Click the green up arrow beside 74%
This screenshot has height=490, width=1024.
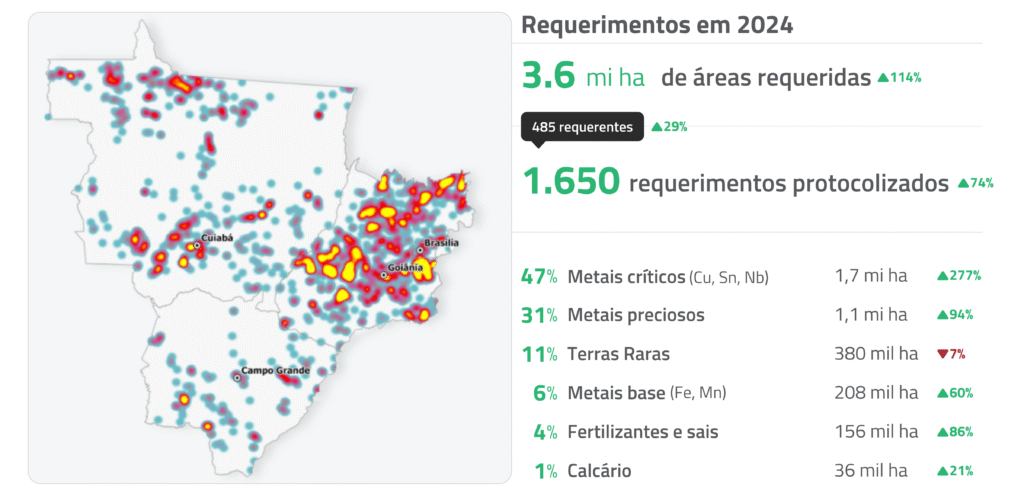tap(963, 183)
